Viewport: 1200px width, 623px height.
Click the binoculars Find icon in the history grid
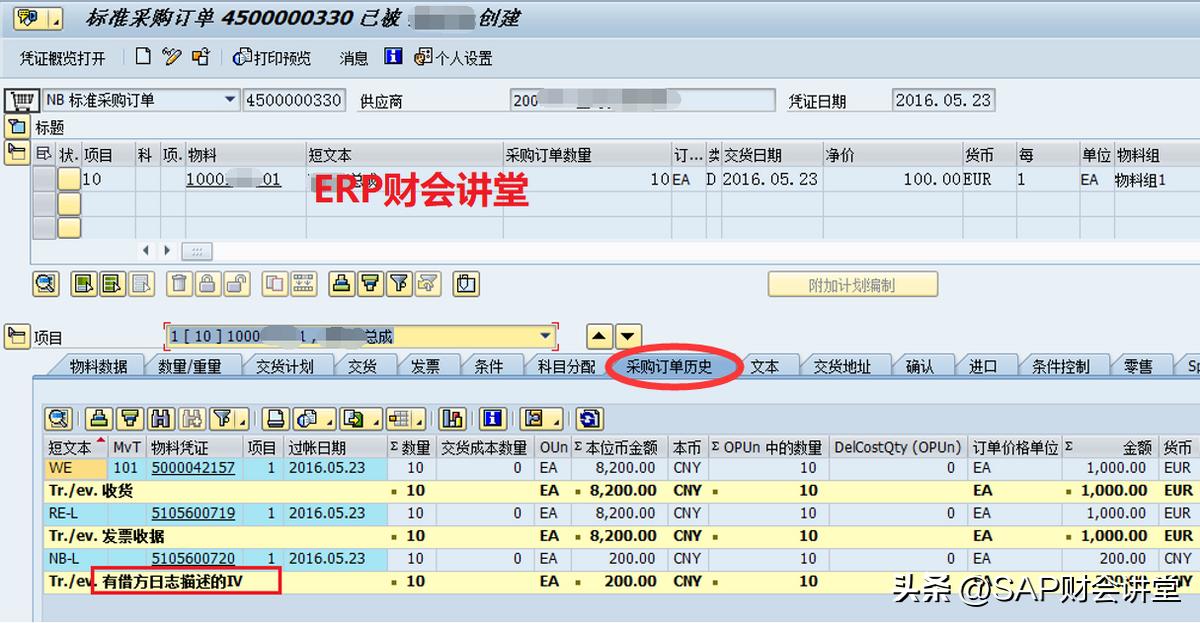coord(160,418)
